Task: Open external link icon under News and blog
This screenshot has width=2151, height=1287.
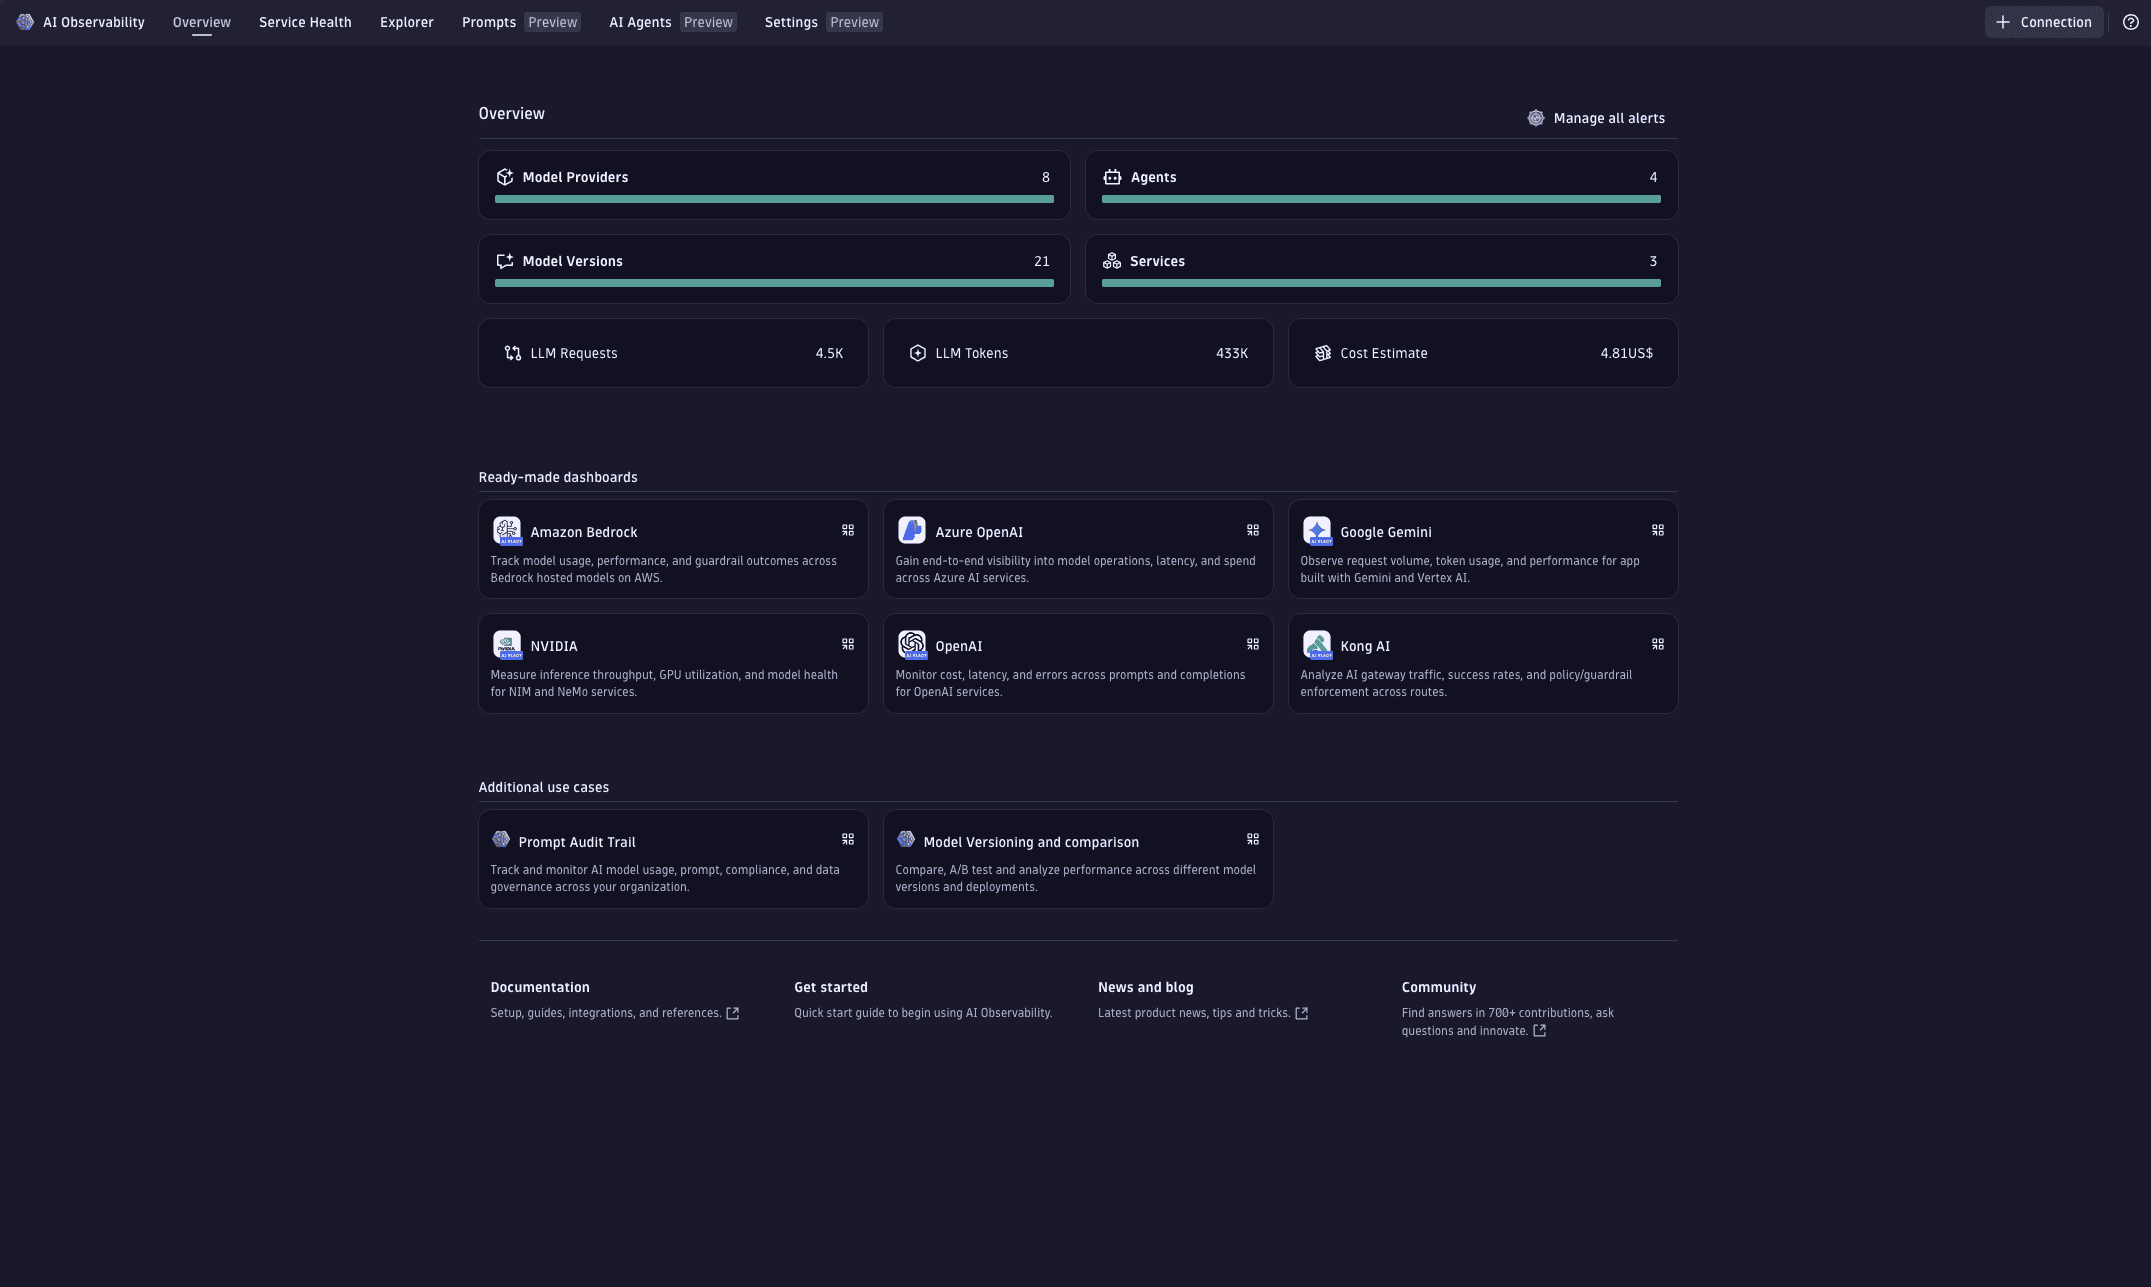Action: point(1302,1013)
